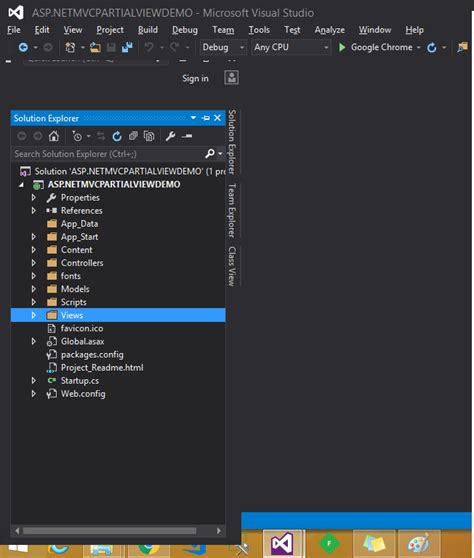Click the search magnifier icon in Solution Explorer
This screenshot has height=558, width=474.
pyautogui.click(x=210, y=154)
